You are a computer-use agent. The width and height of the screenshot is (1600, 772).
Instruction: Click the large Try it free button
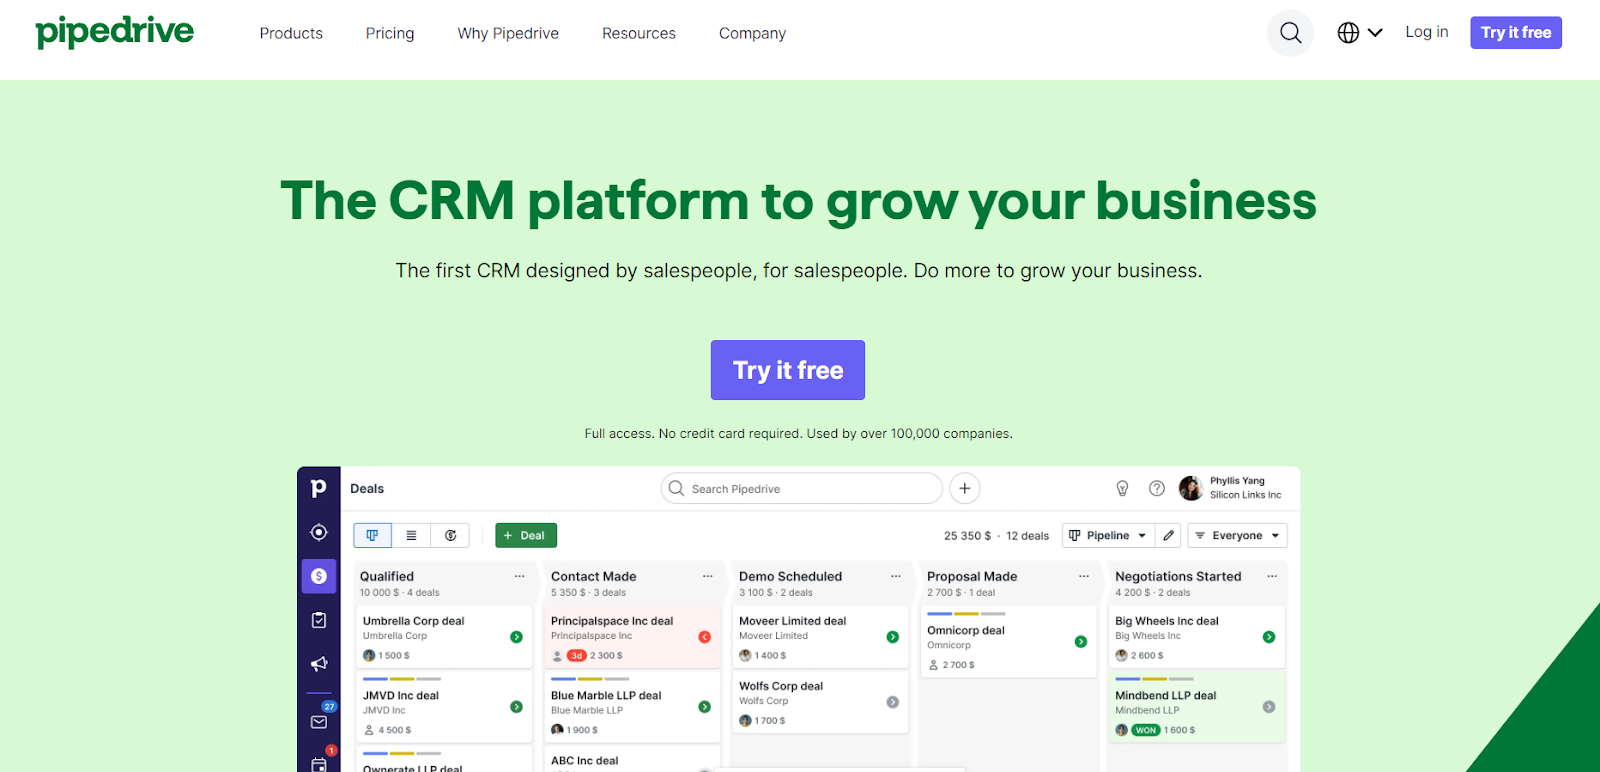[788, 370]
